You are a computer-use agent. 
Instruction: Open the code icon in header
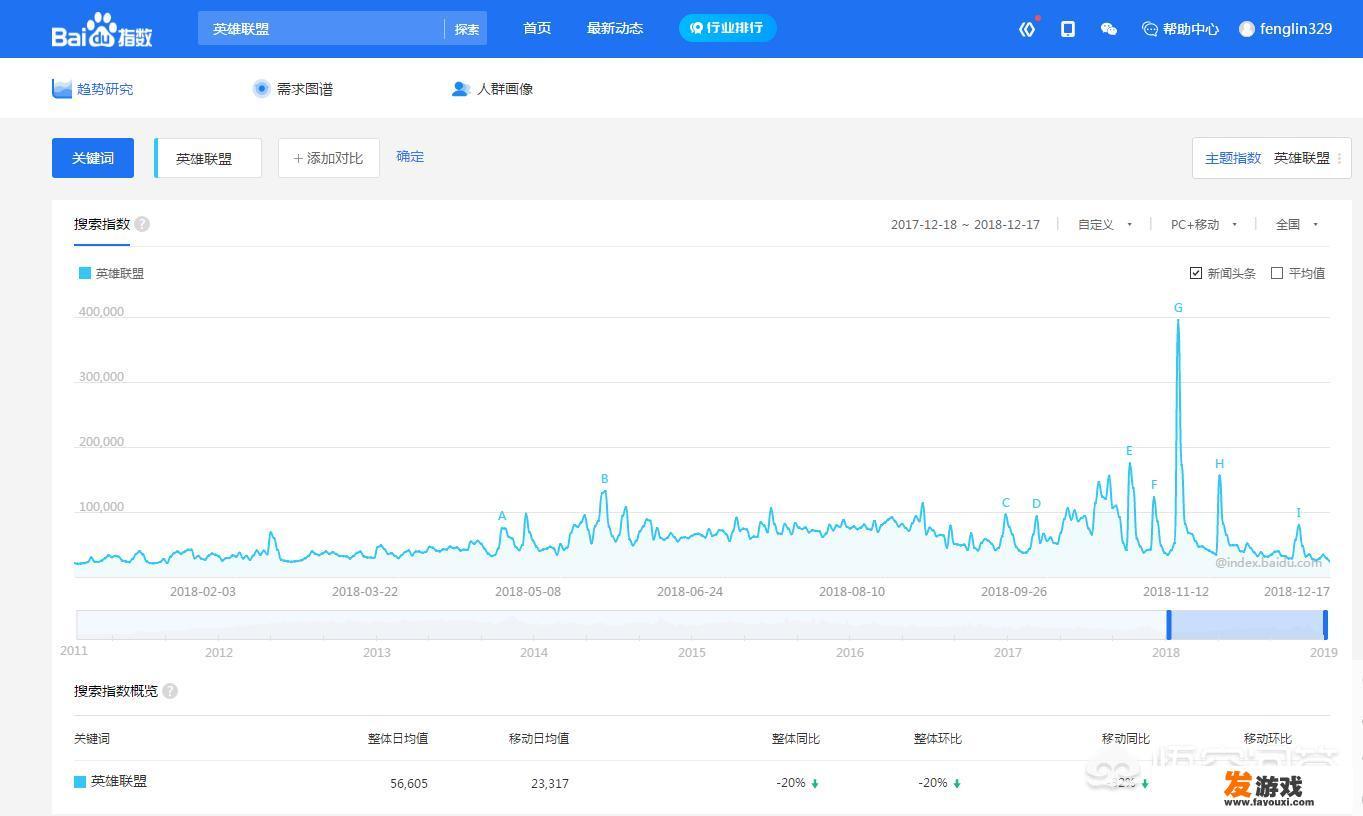(x=1027, y=29)
